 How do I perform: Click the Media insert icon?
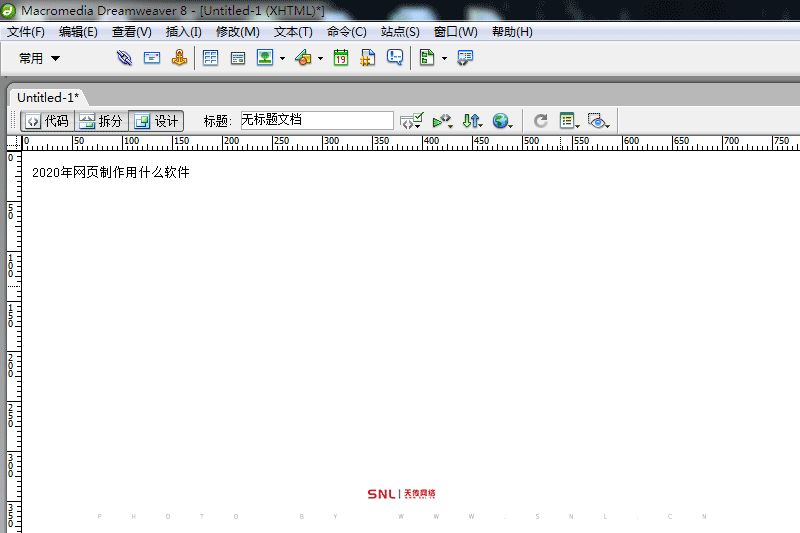click(x=304, y=58)
